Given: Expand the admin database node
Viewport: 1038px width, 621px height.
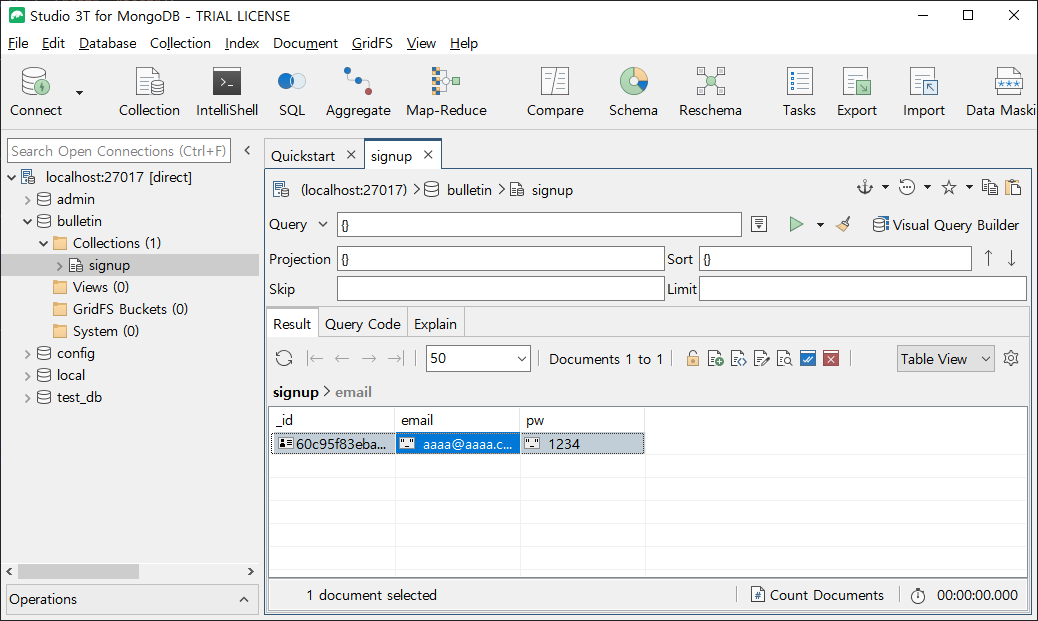Looking at the screenshot, I should (27, 199).
